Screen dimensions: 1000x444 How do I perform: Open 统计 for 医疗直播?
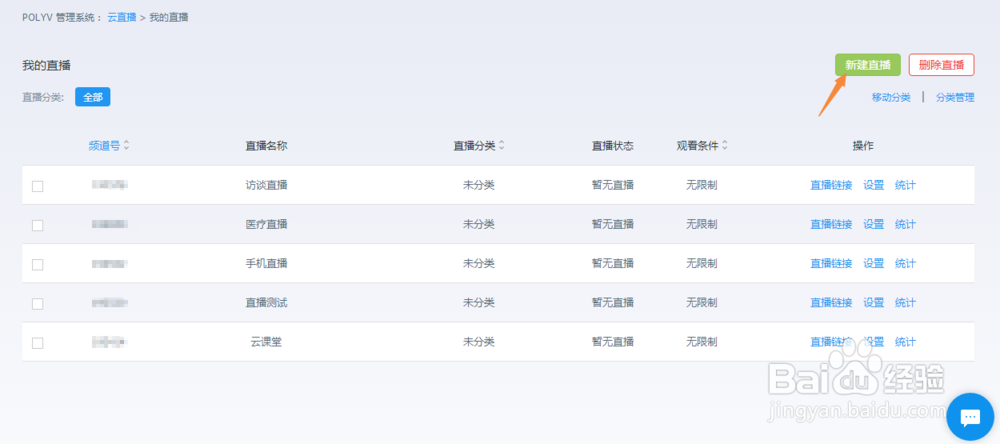905,224
